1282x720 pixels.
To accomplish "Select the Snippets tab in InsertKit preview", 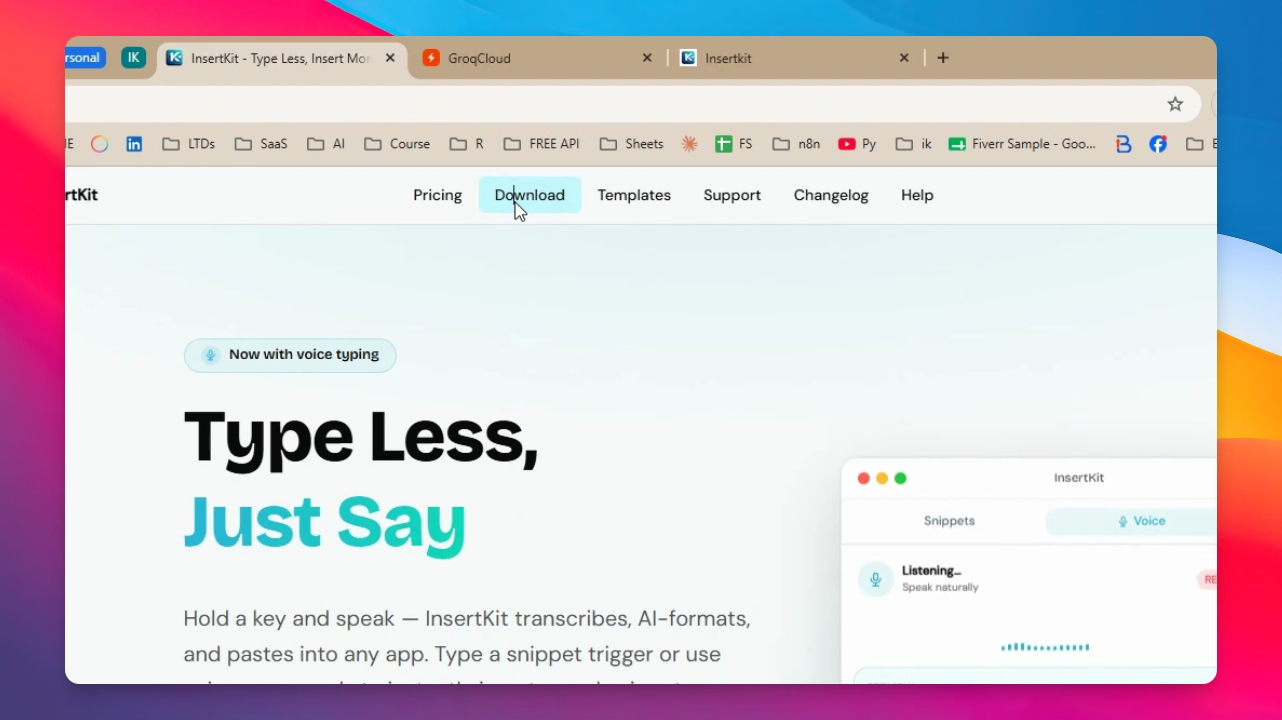I will pyautogui.click(x=949, y=521).
